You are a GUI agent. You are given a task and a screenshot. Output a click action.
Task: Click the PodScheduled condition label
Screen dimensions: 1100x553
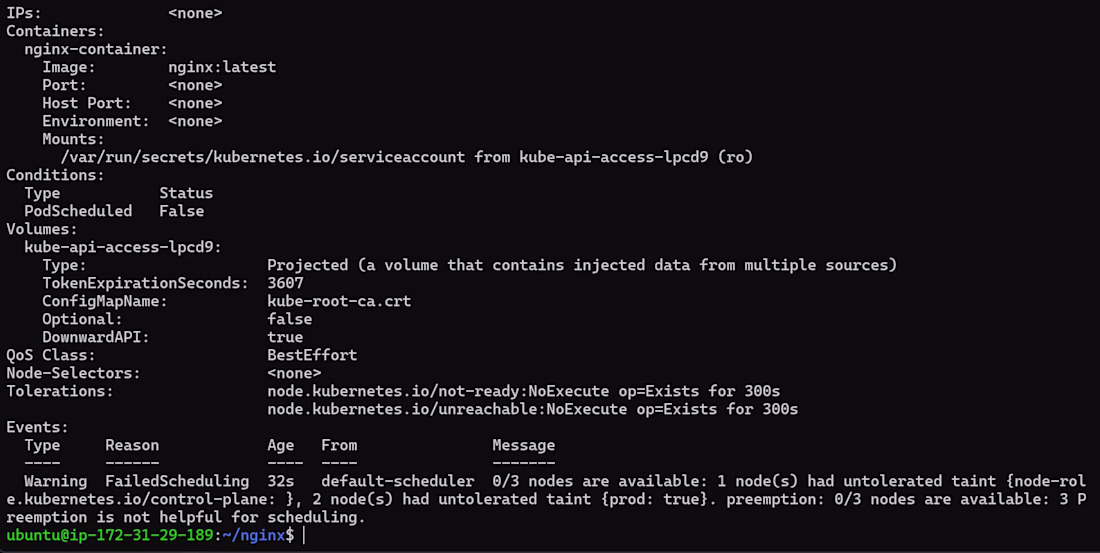[78, 211]
